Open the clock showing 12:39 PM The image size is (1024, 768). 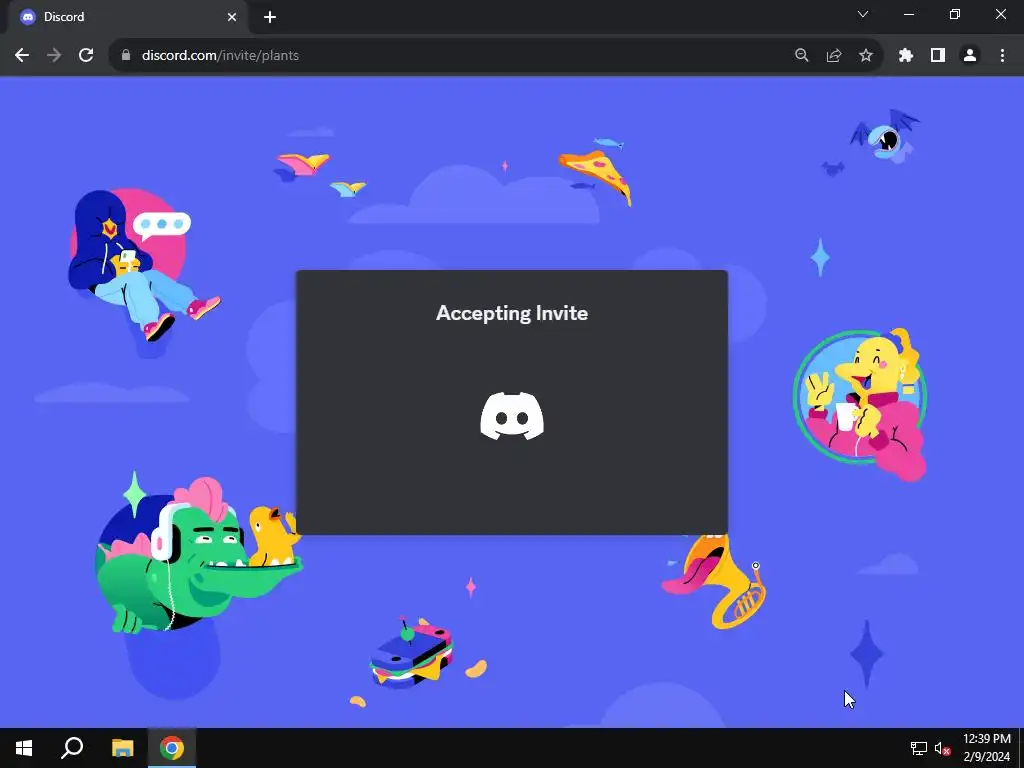click(987, 748)
